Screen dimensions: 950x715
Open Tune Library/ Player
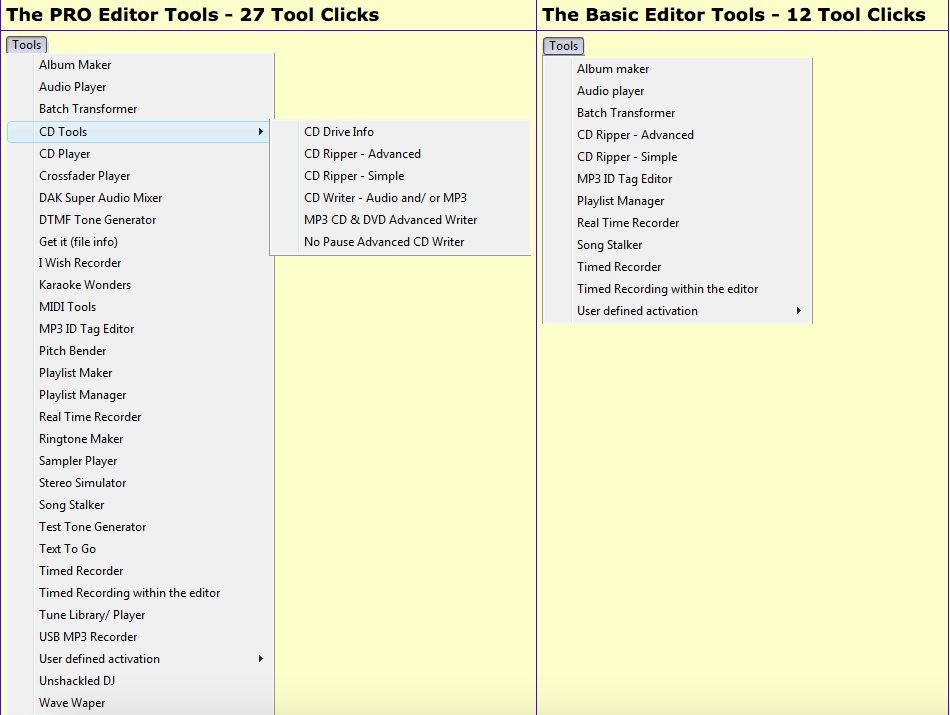point(92,615)
